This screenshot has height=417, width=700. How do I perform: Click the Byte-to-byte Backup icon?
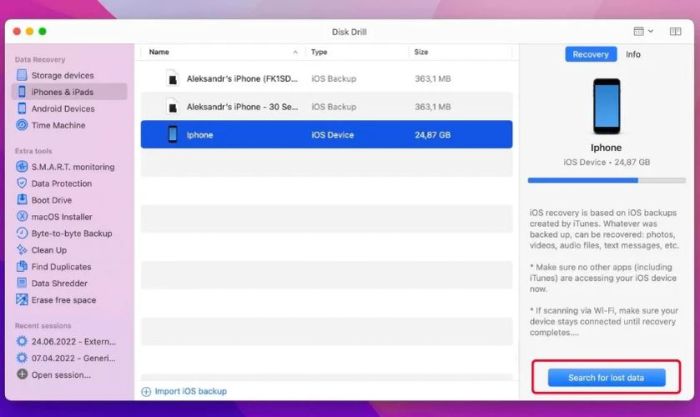[22, 233]
